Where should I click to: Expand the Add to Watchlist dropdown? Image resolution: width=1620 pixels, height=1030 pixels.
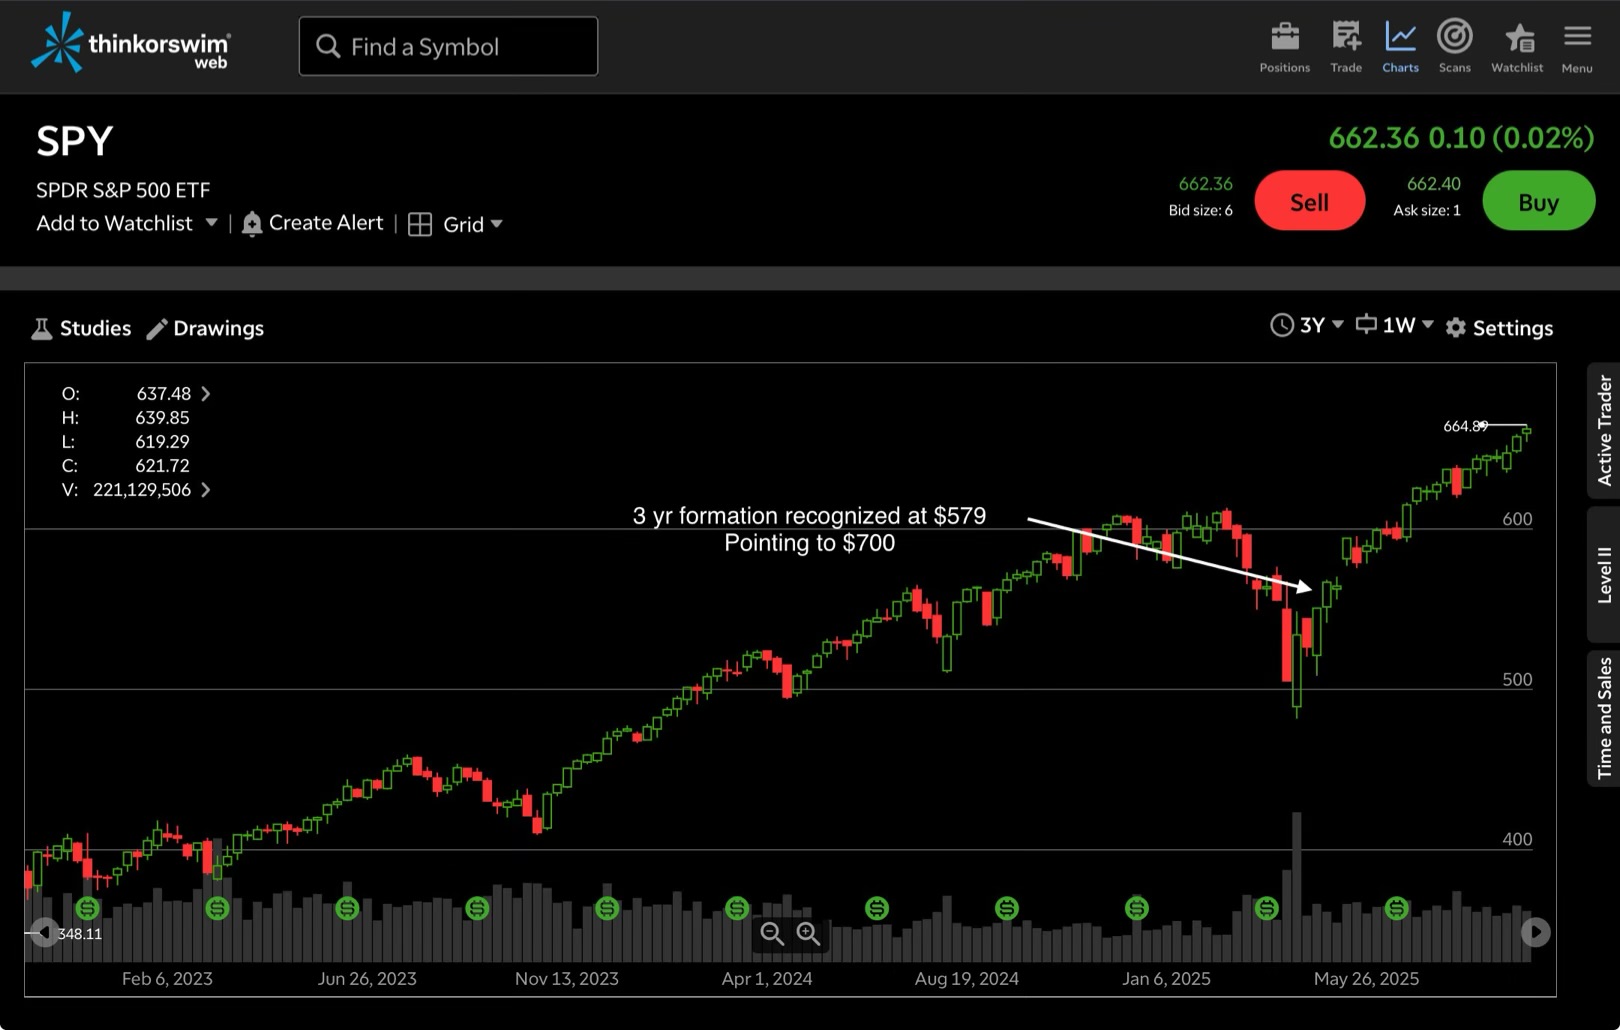tap(211, 223)
